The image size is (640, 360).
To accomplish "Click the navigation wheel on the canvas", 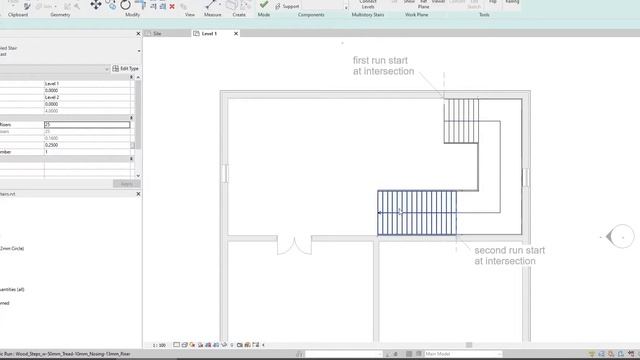I will [x=620, y=236].
